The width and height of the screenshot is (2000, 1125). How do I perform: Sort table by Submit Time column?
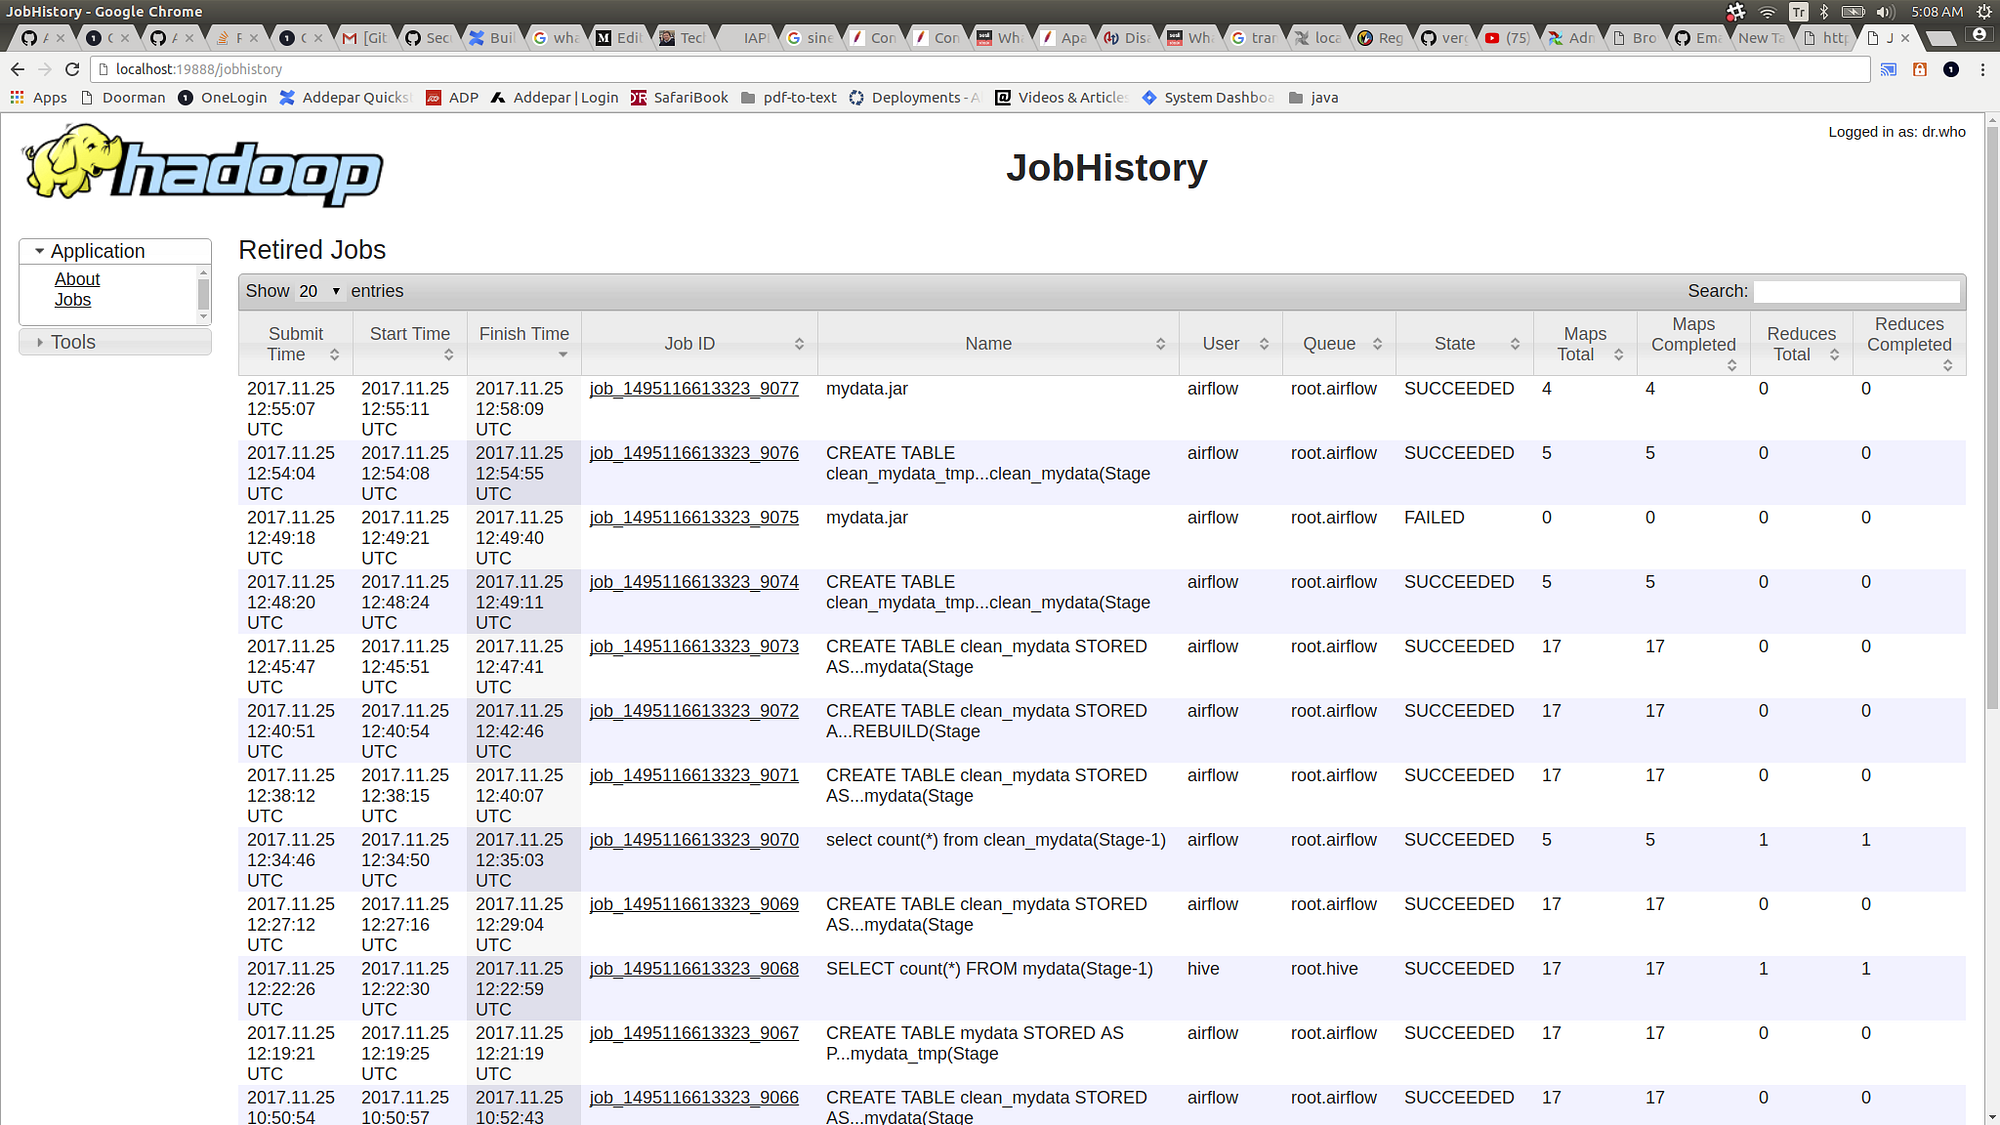tap(295, 343)
